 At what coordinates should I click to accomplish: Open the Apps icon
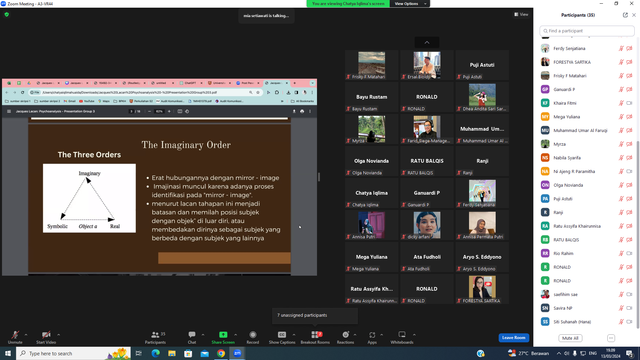(x=372, y=335)
